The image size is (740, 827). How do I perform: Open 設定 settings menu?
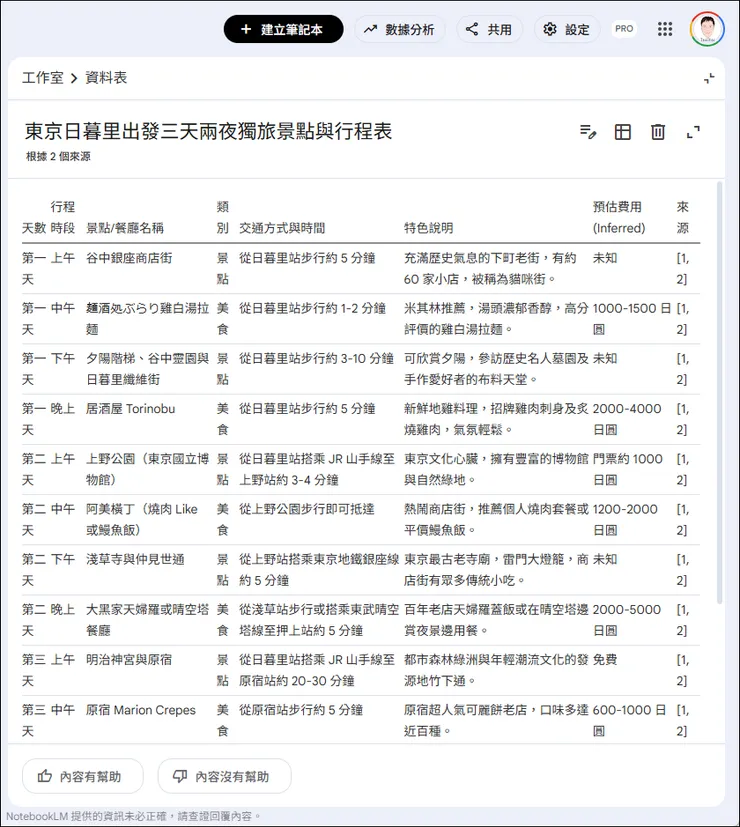(x=567, y=29)
